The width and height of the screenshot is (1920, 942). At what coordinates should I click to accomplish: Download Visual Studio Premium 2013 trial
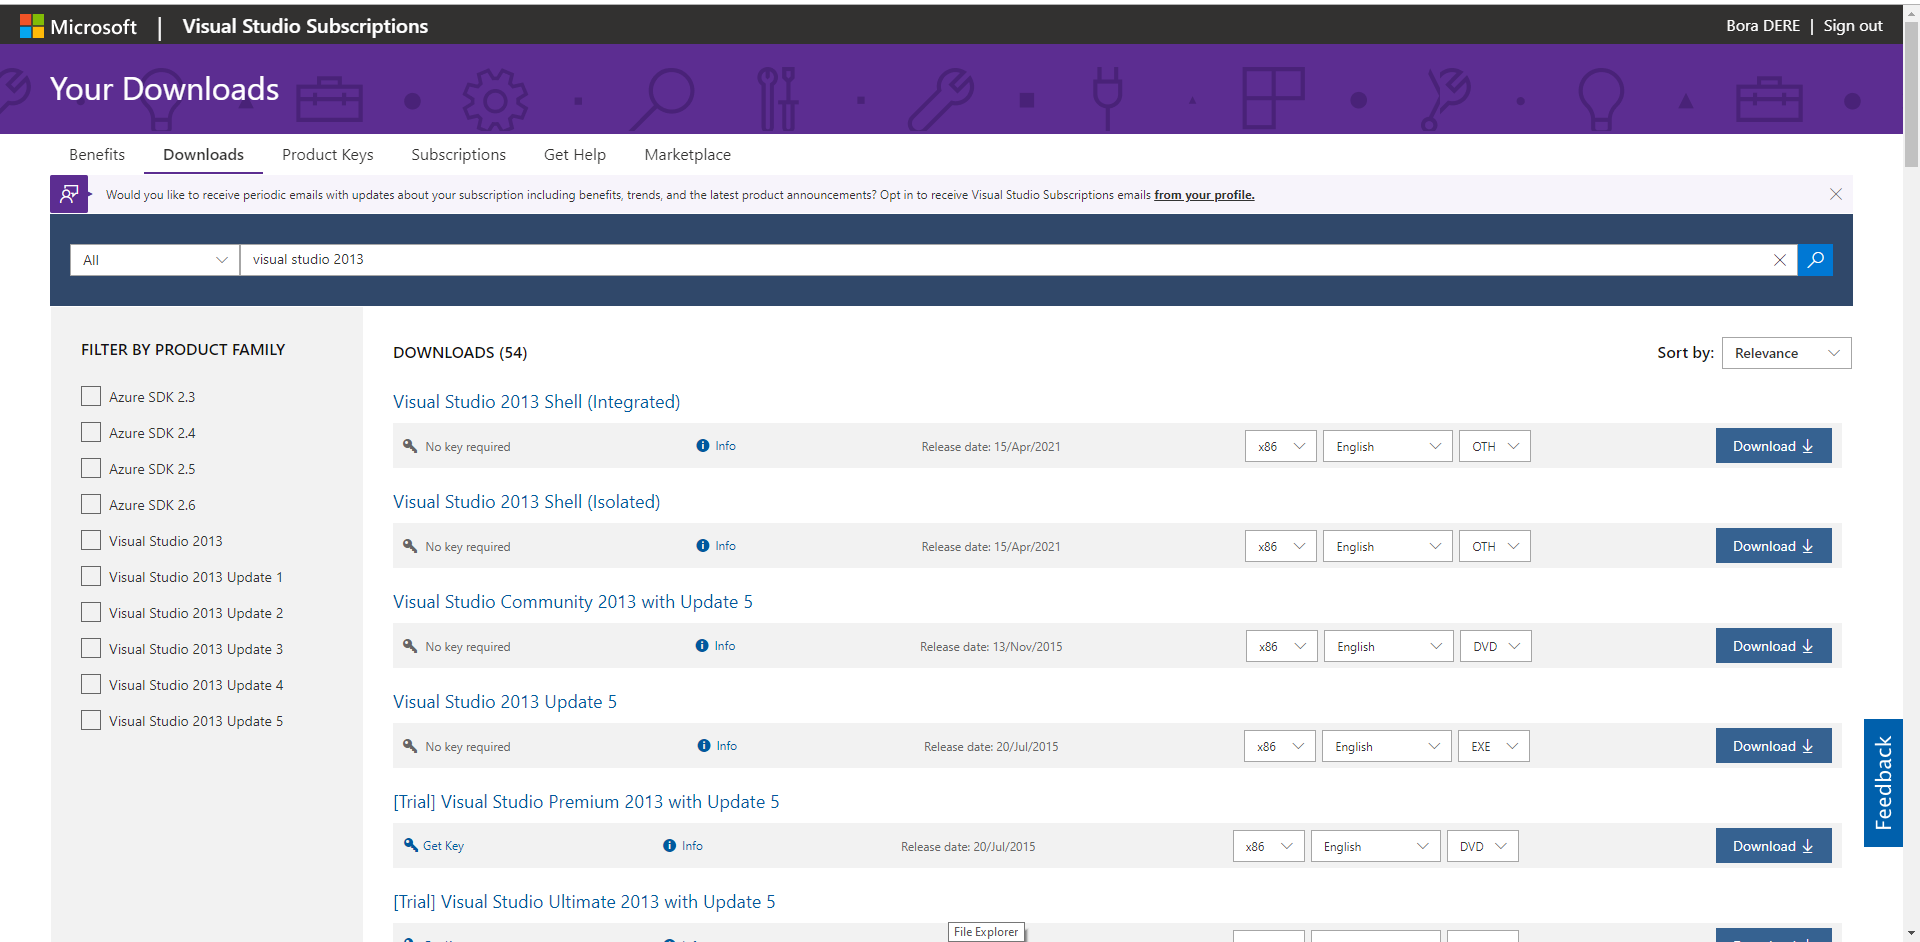coord(1774,846)
